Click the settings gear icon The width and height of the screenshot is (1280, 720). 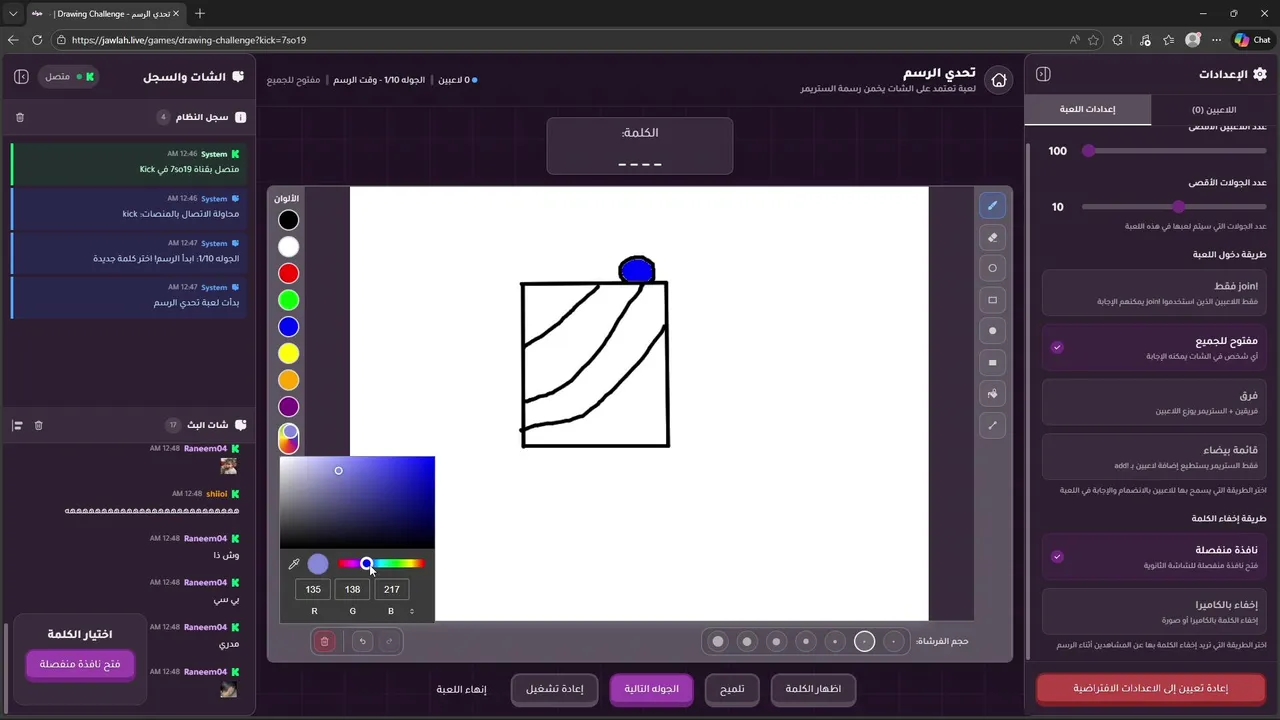tap(1259, 74)
